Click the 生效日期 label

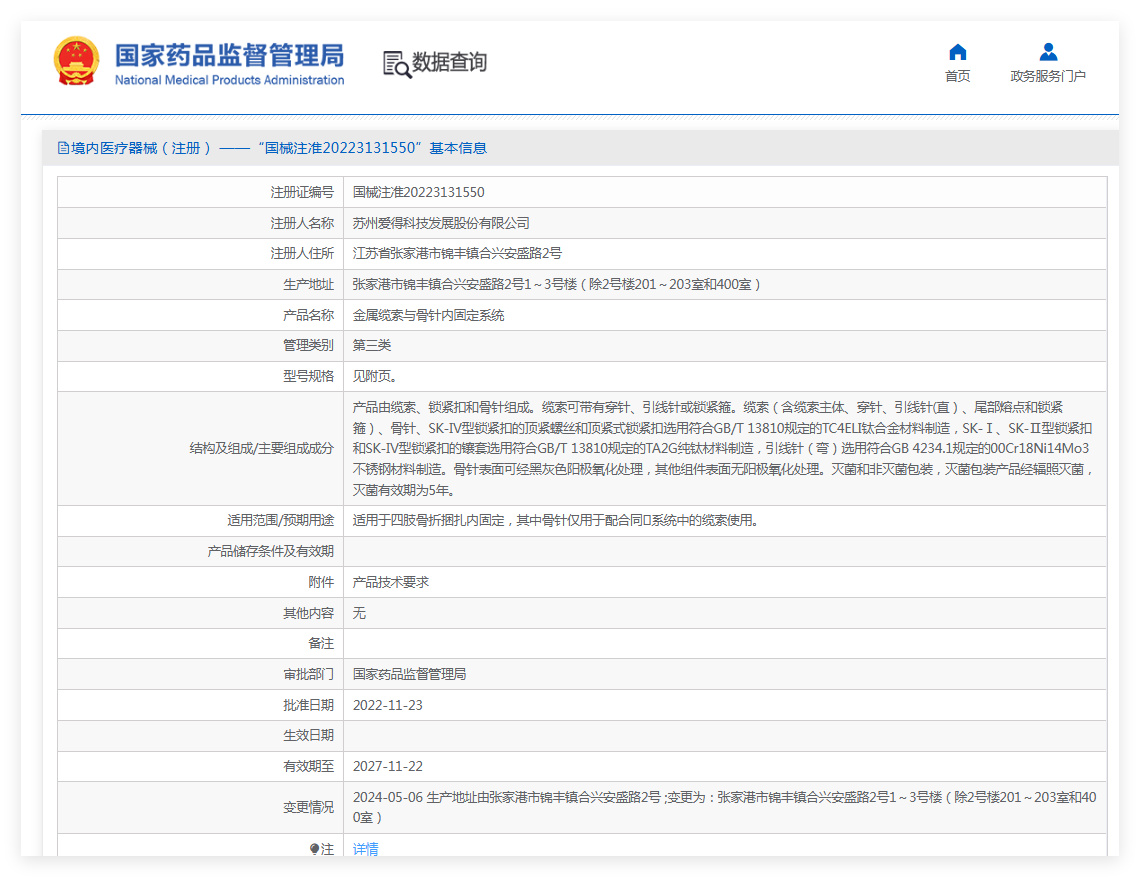[308, 736]
